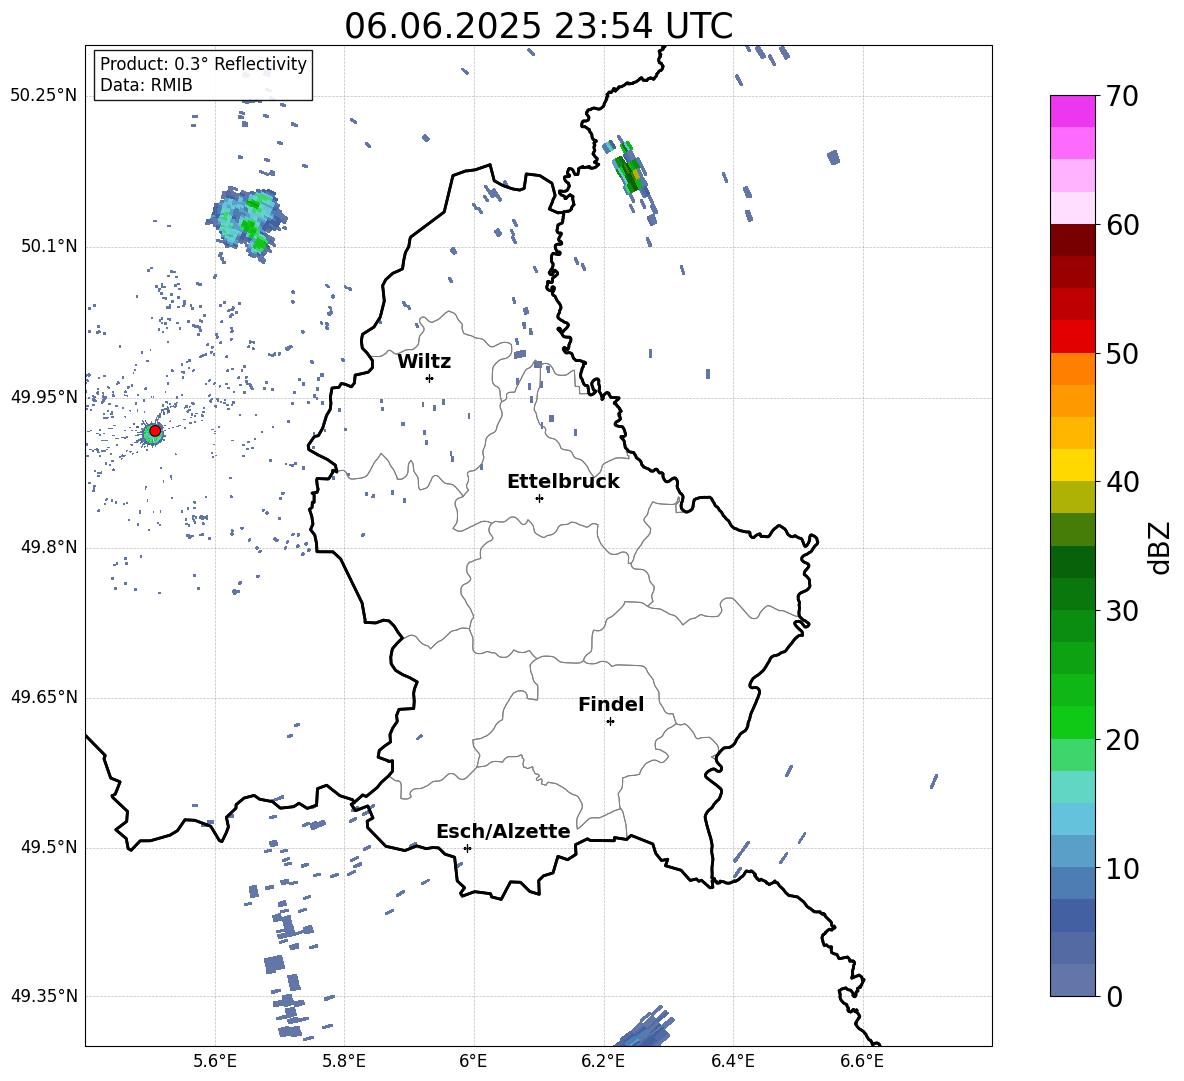This screenshot has width=1184, height=1081.
Task: Click the 0 tick on the colorbar
Action: coord(1114,996)
